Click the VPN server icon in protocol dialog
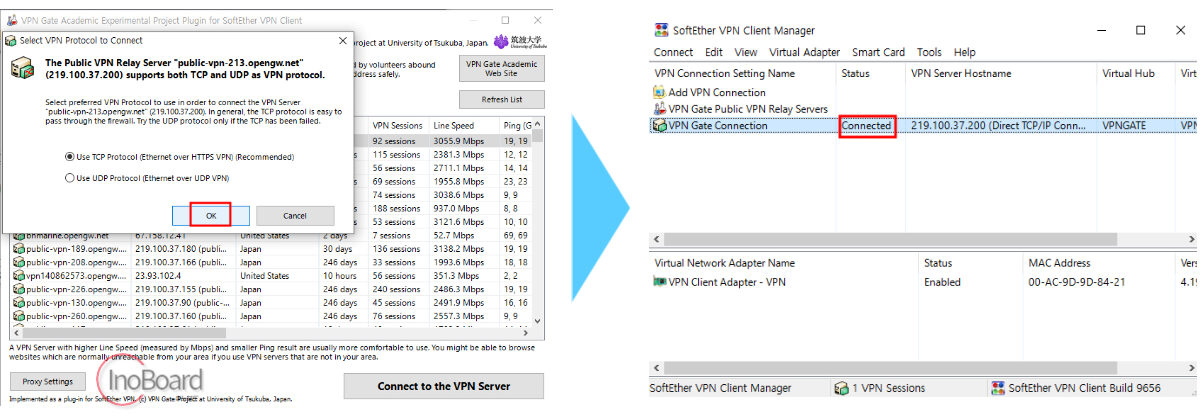1200x420 pixels. click(x=22, y=70)
